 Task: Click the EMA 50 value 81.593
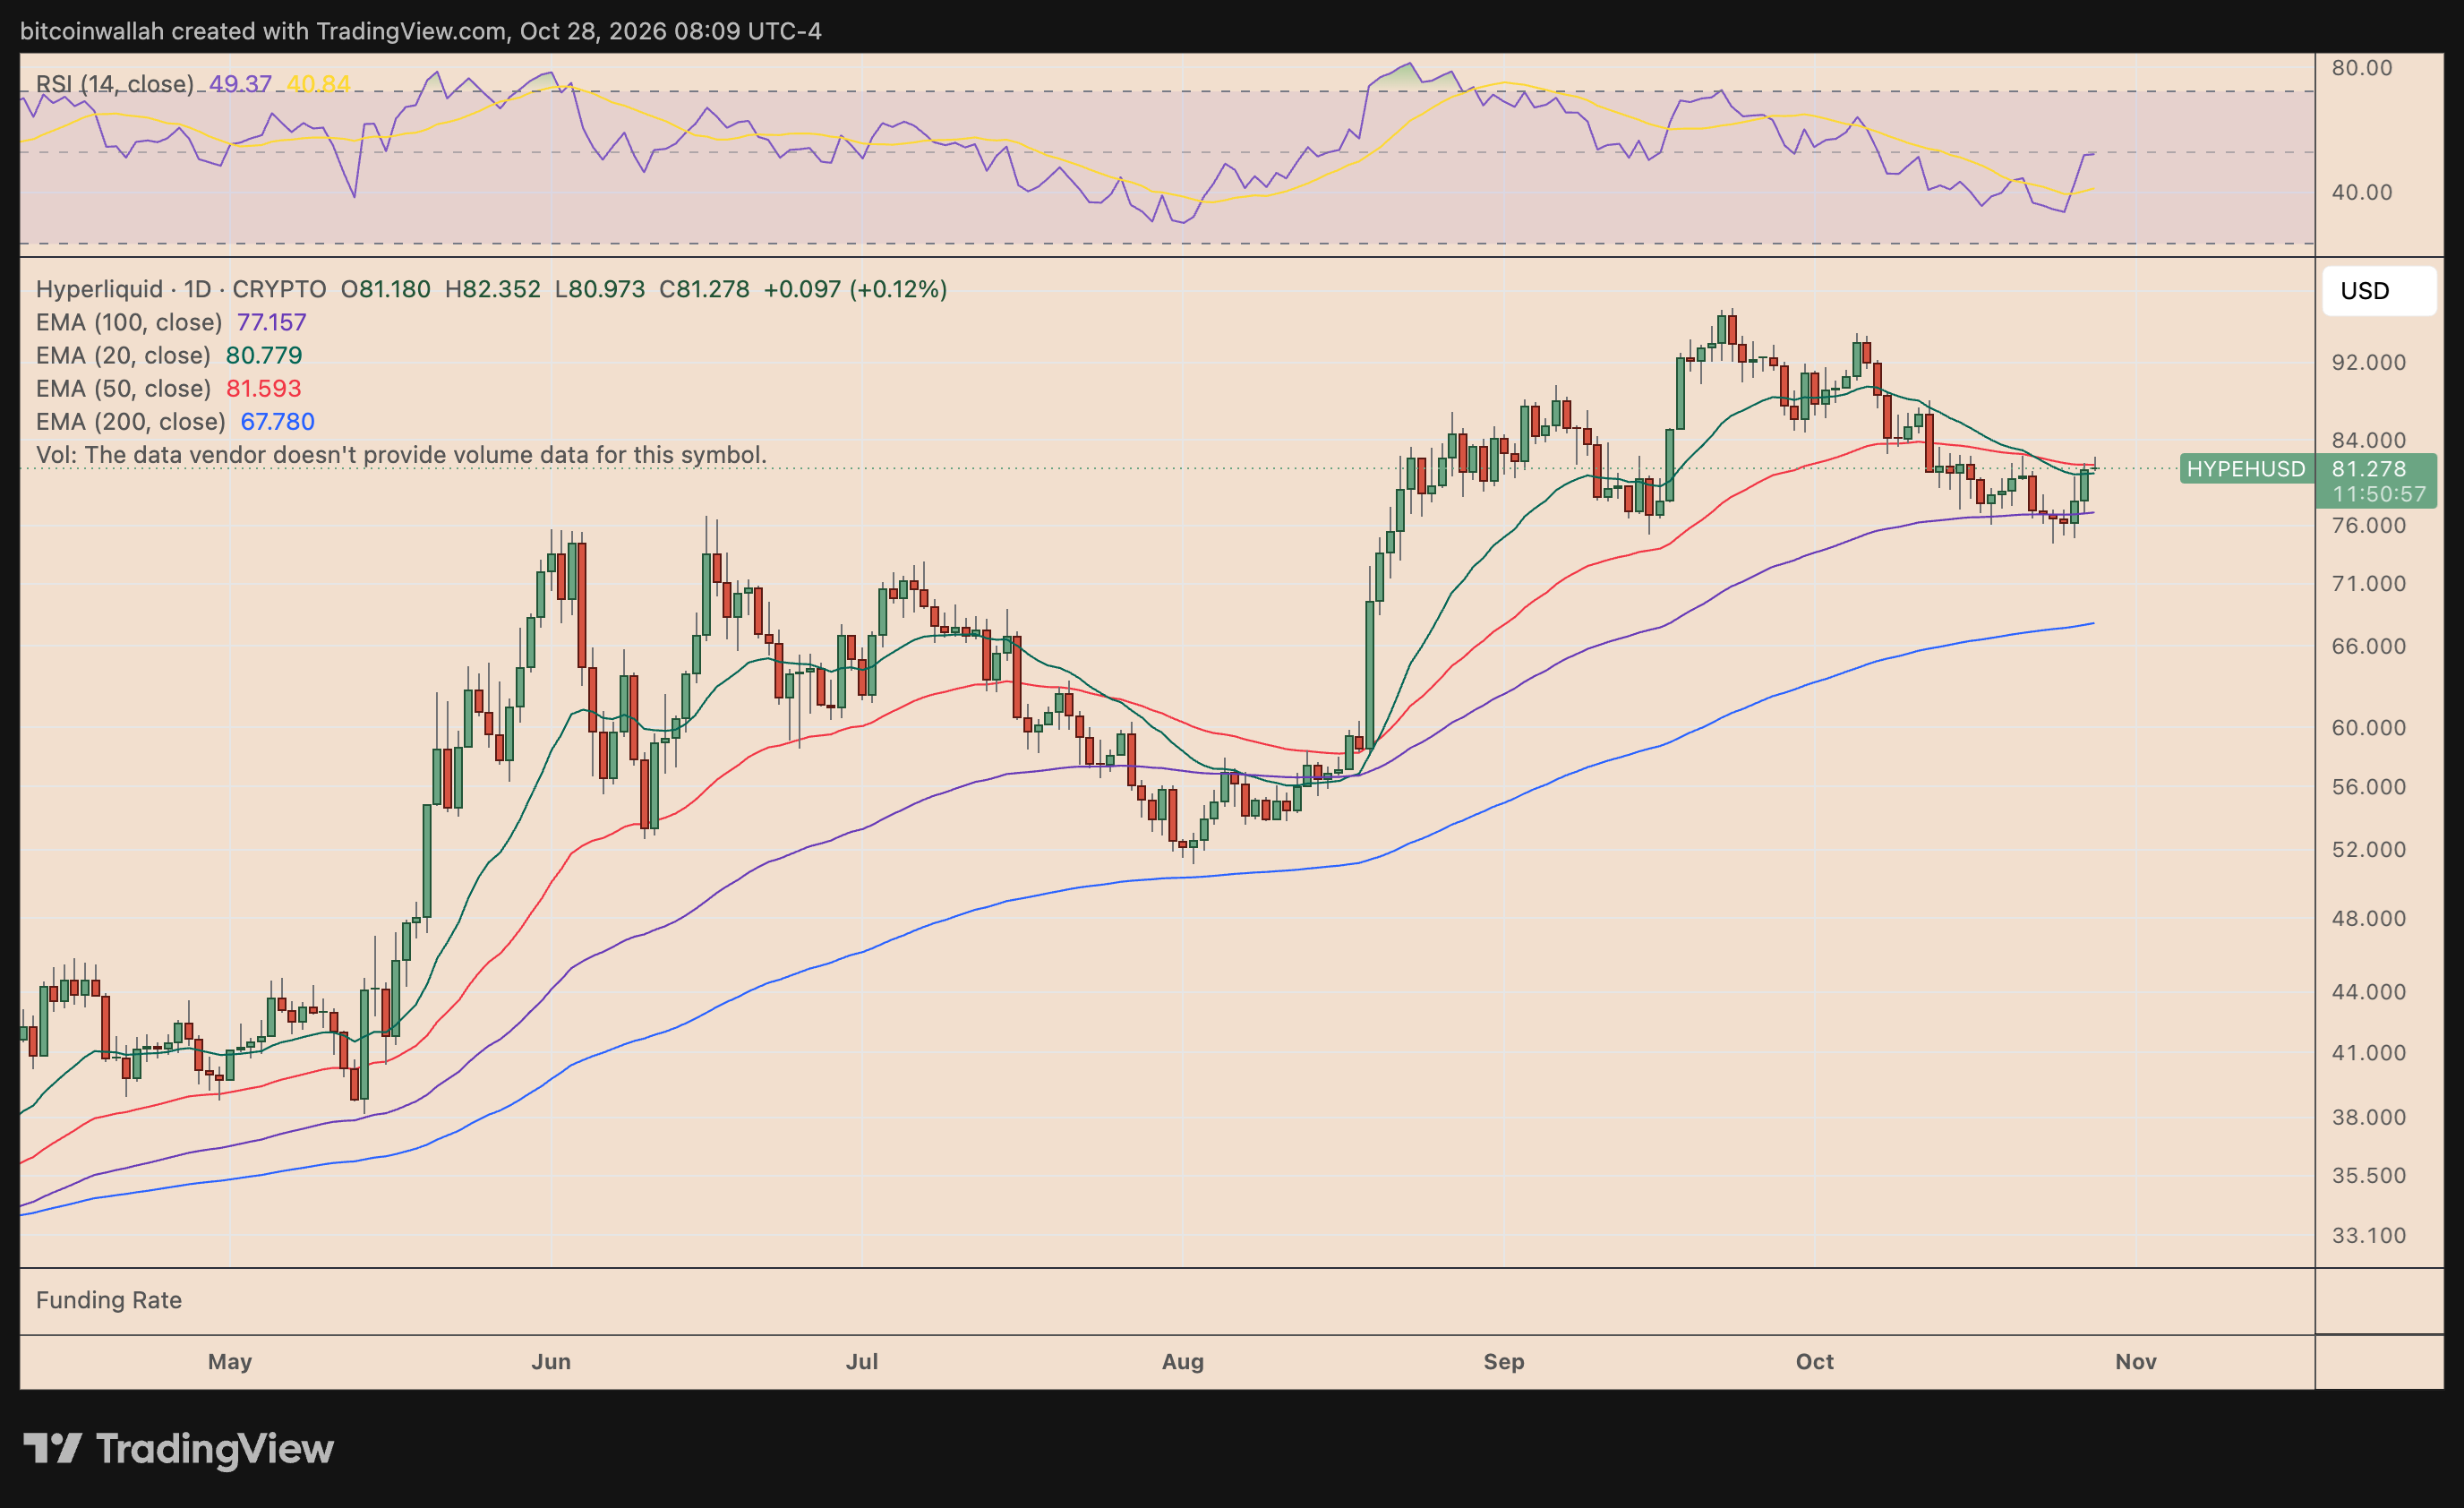click(264, 388)
